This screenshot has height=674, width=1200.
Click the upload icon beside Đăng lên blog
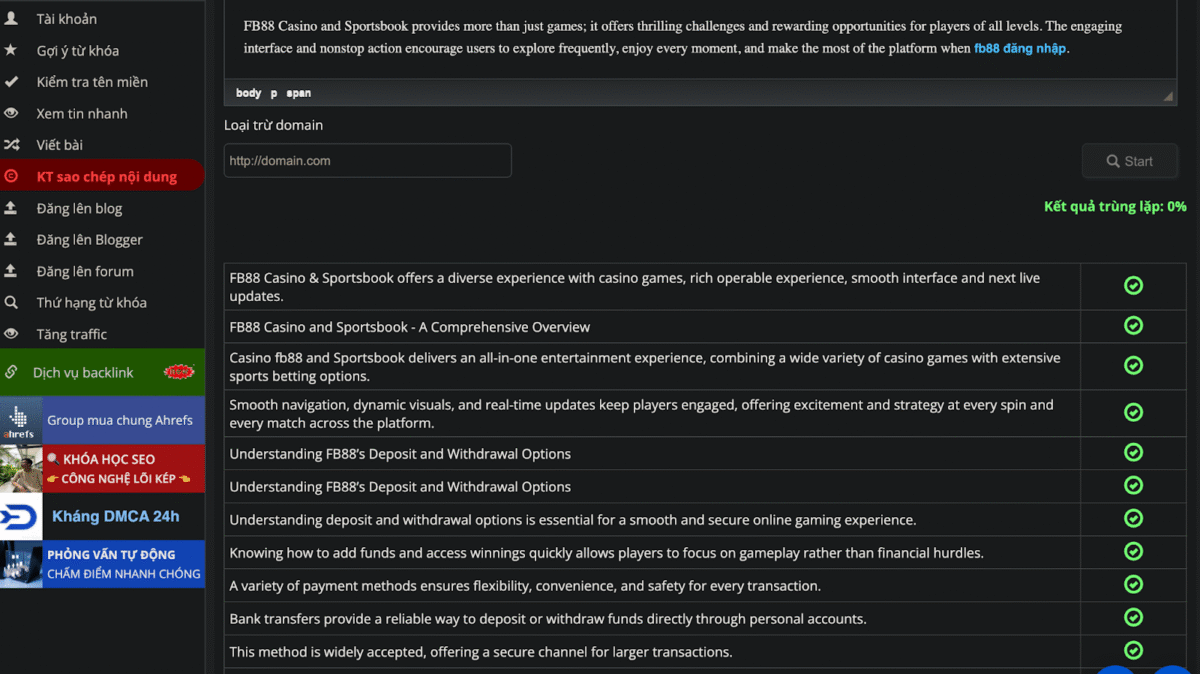[x=11, y=208]
